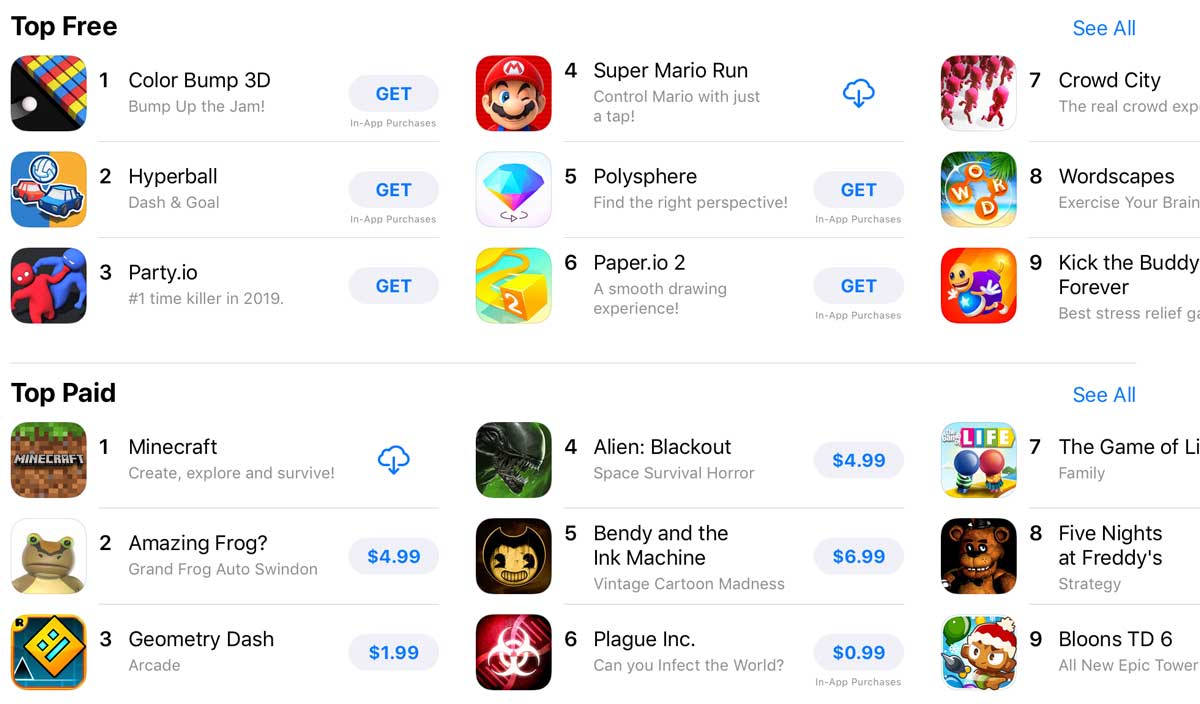Screen dimensions: 1200x704
Task: Open the Alien: Blackout app icon
Action: click(x=513, y=461)
